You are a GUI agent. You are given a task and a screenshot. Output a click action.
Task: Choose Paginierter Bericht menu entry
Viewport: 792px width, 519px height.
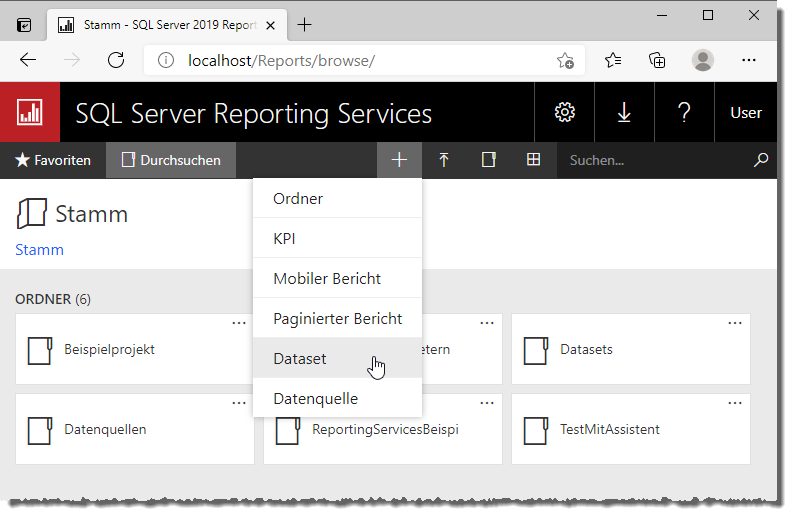point(337,318)
